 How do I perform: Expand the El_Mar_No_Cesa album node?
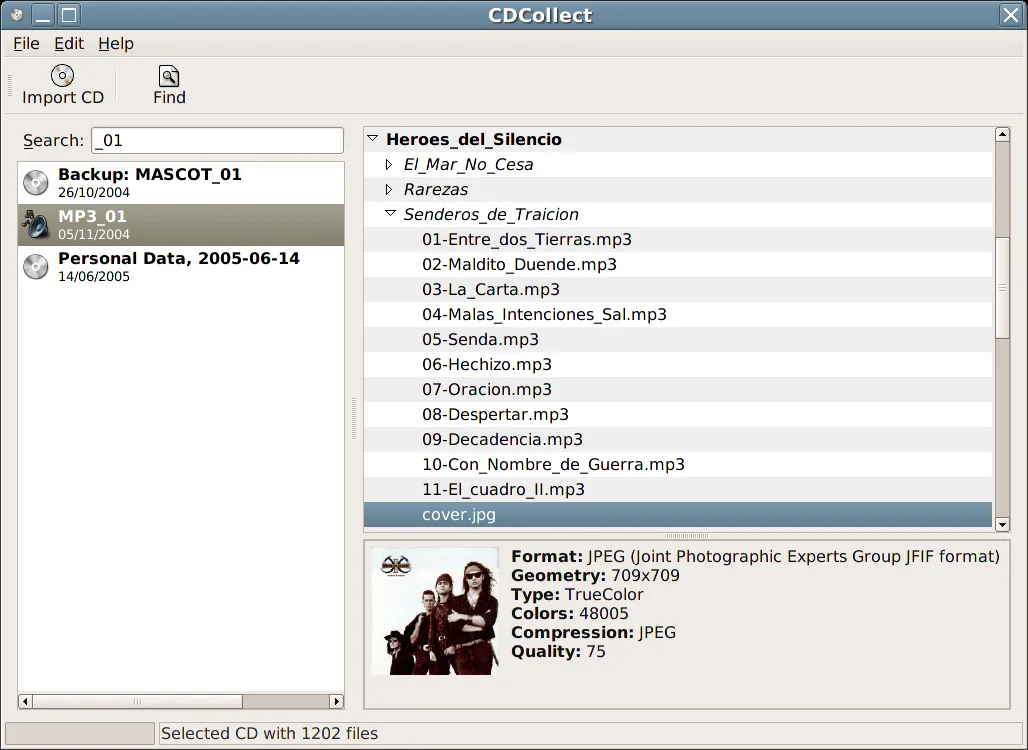coord(389,163)
